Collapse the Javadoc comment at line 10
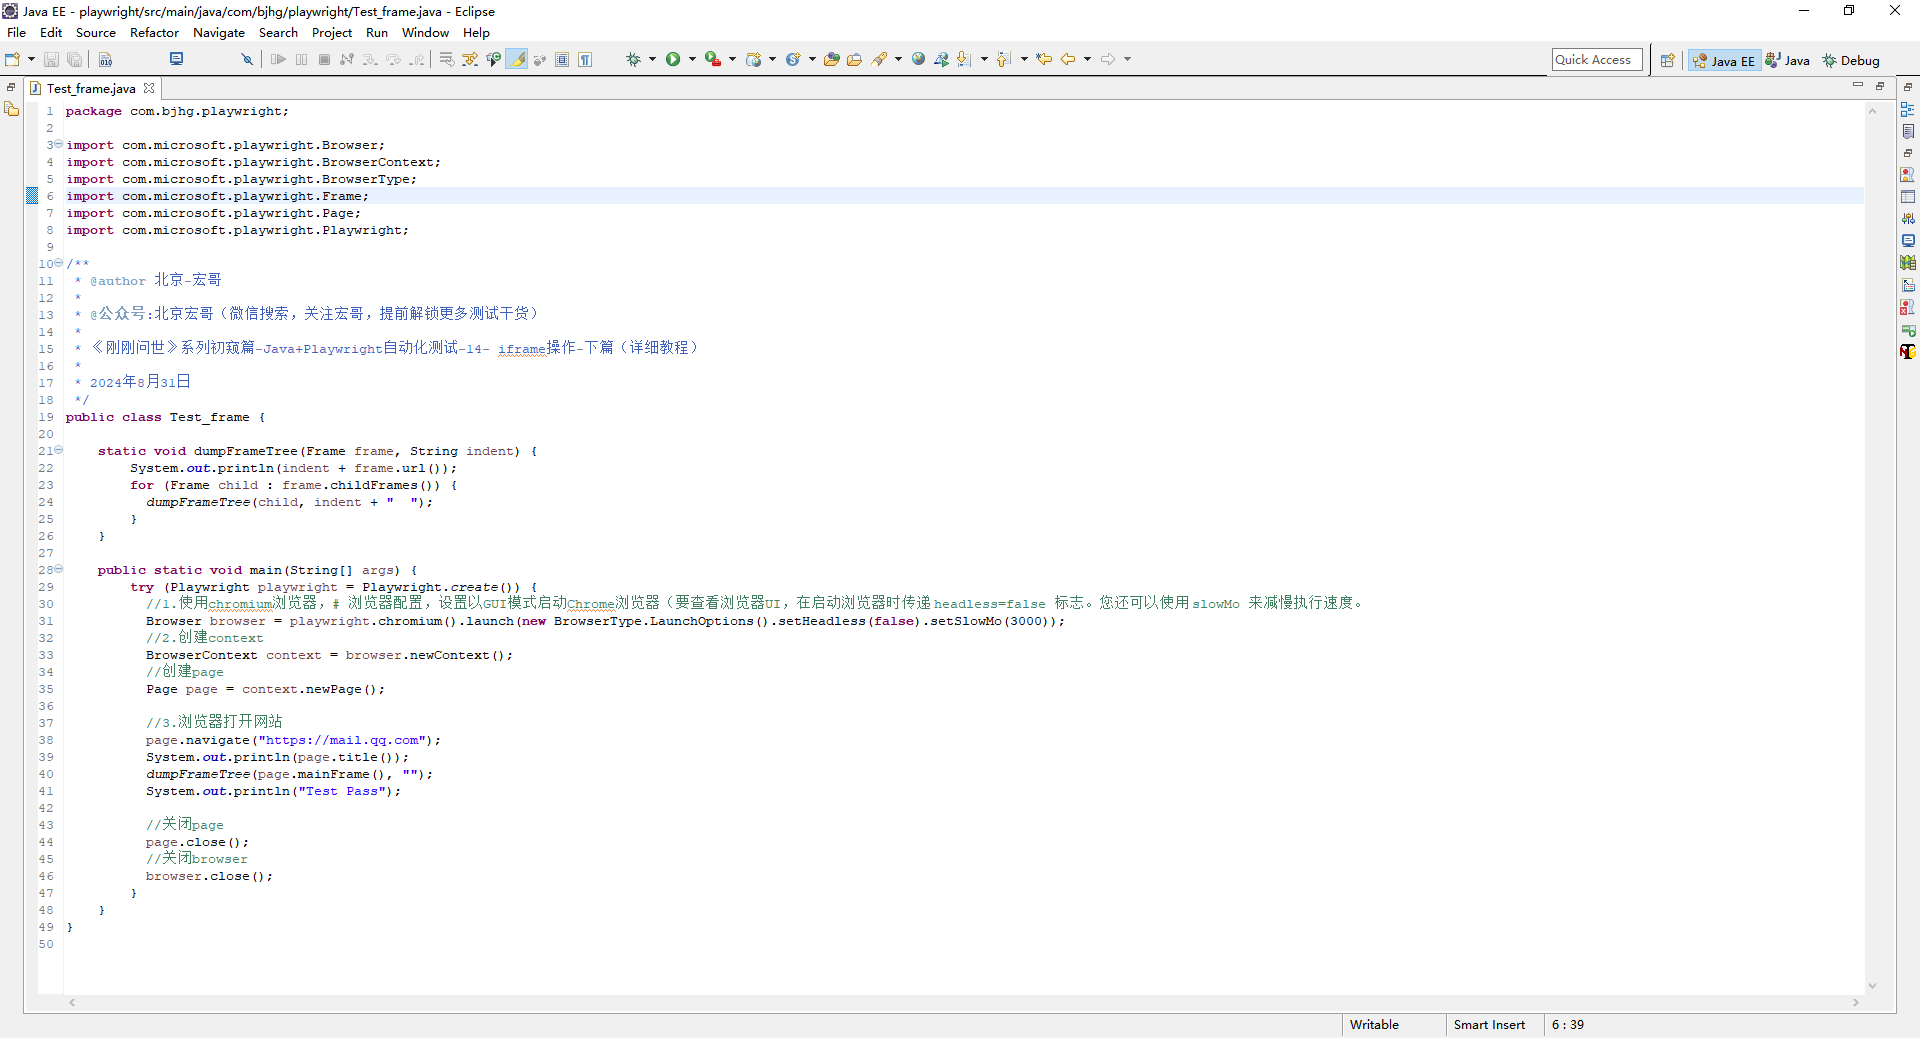The width and height of the screenshot is (1920, 1038). pyautogui.click(x=58, y=264)
